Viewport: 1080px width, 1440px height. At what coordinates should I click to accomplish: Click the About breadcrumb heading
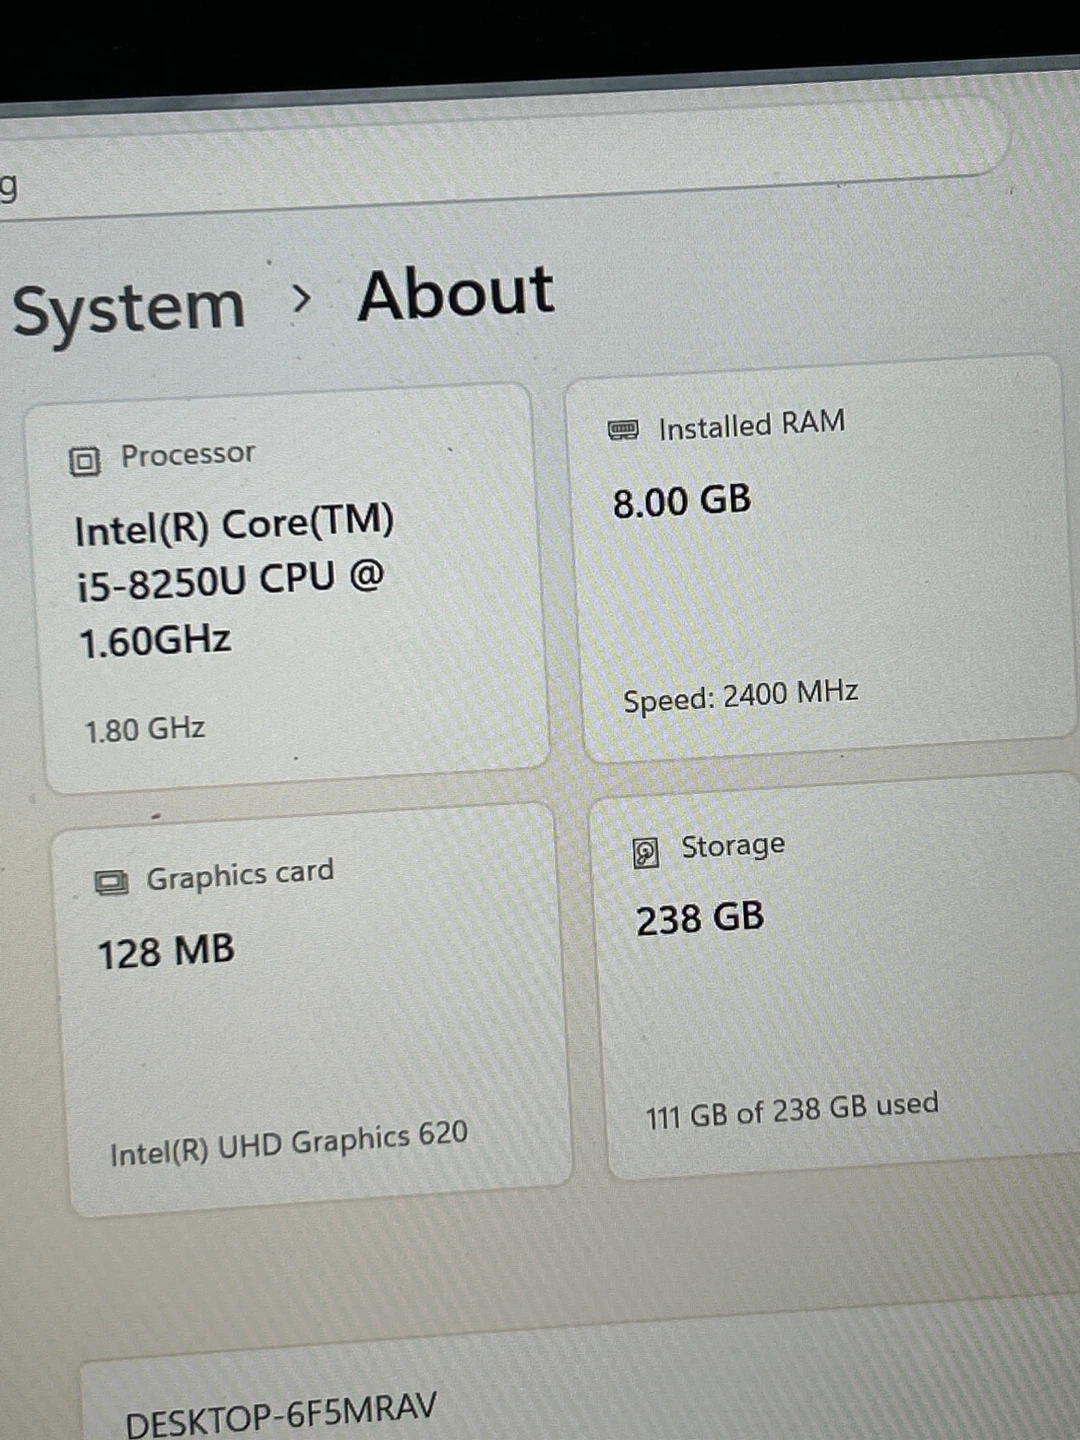[x=456, y=294]
